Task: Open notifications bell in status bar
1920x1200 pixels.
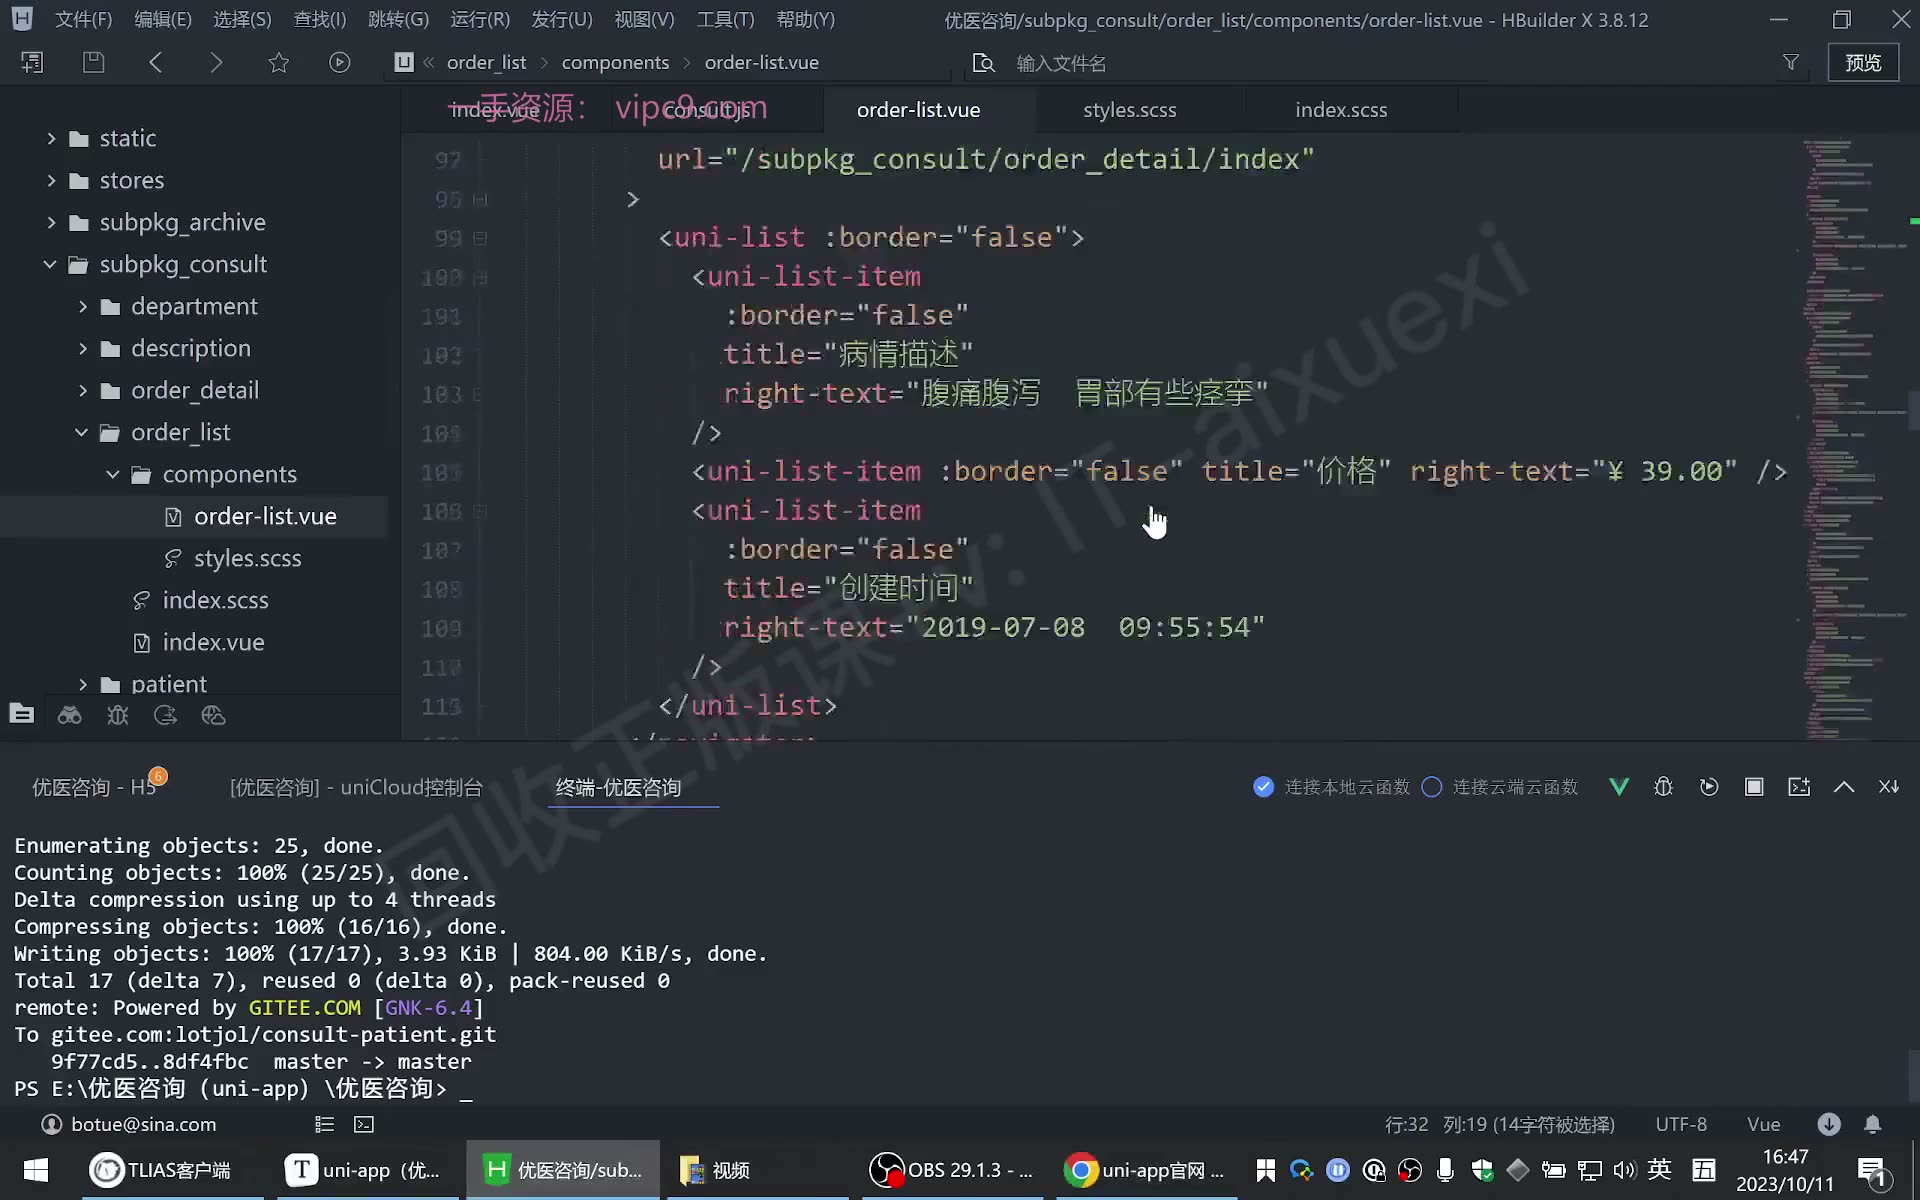Action: (x=1873, y=1124)
